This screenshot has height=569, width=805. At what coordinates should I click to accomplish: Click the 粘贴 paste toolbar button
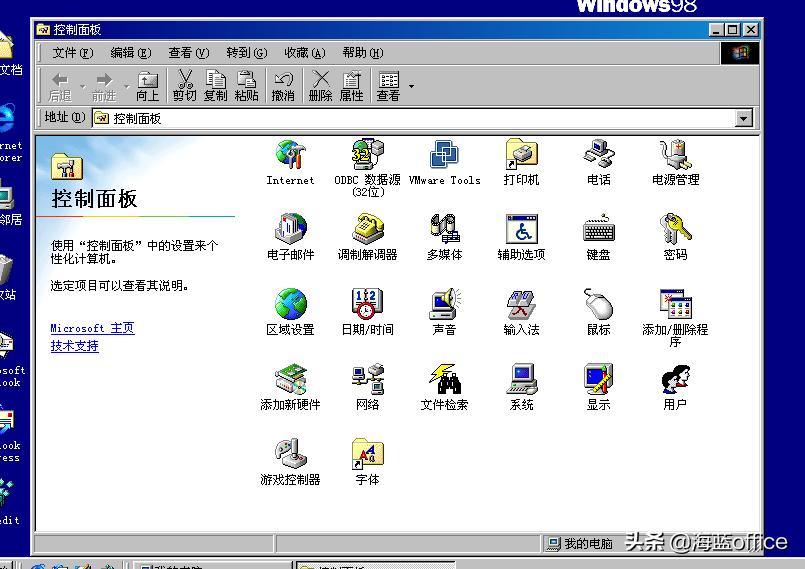tap(246, 86)
